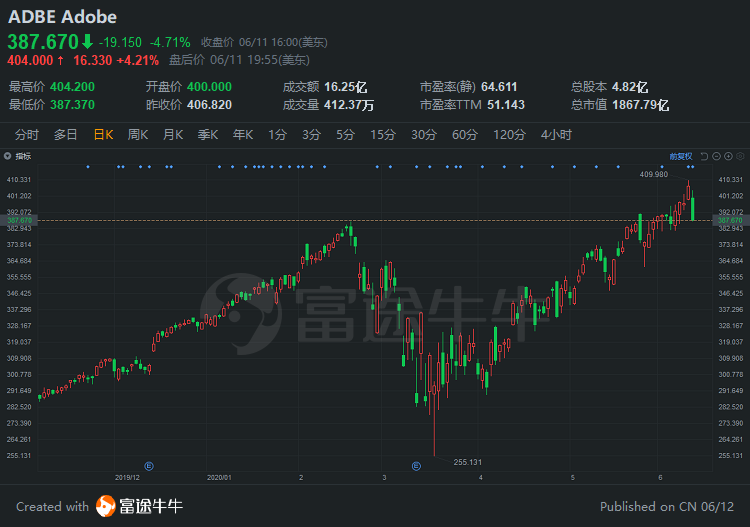750x527 pixels.
Task: Click the 最低价 value 387.370
Action: pos(72,105)
